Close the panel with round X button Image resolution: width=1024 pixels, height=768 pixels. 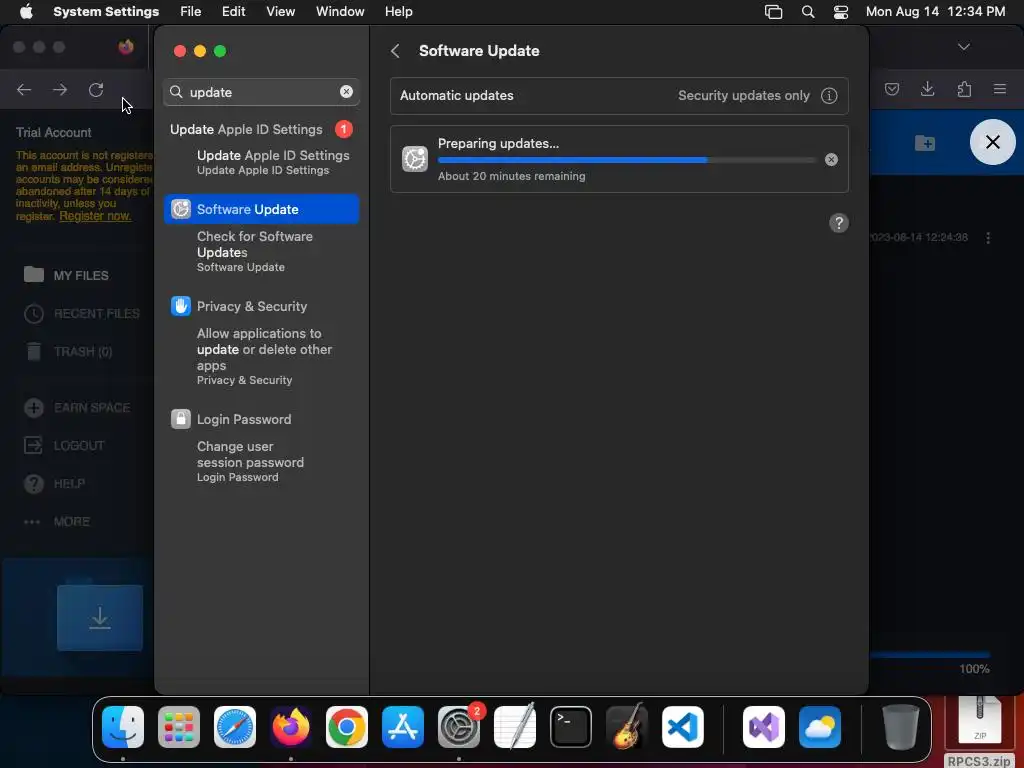click(x=993, y=142)
